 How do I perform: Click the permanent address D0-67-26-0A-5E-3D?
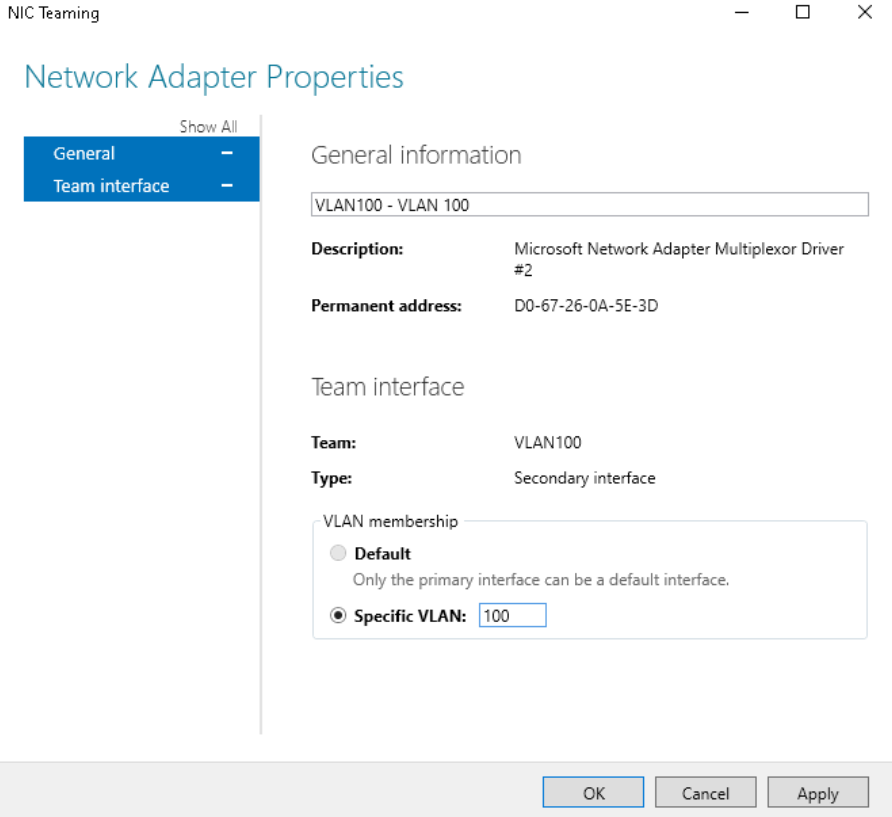point(586,306)
